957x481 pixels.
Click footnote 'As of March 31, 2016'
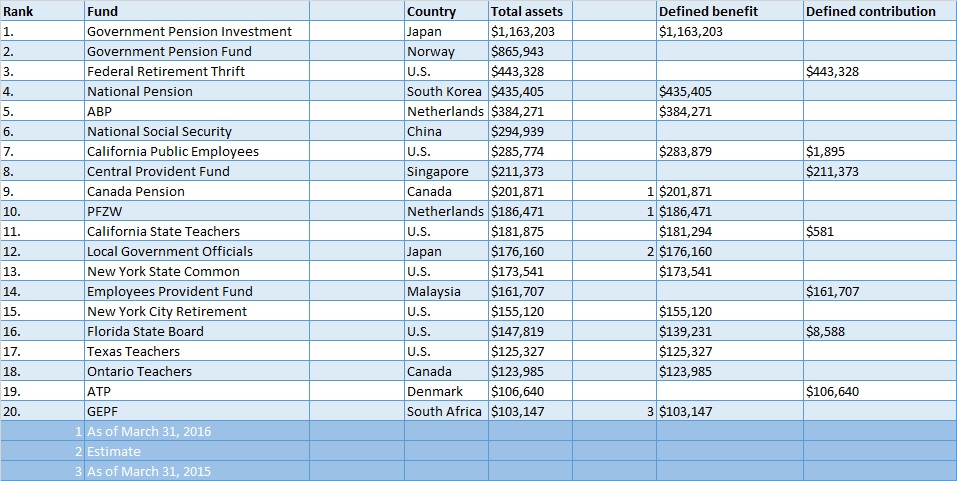197,431
